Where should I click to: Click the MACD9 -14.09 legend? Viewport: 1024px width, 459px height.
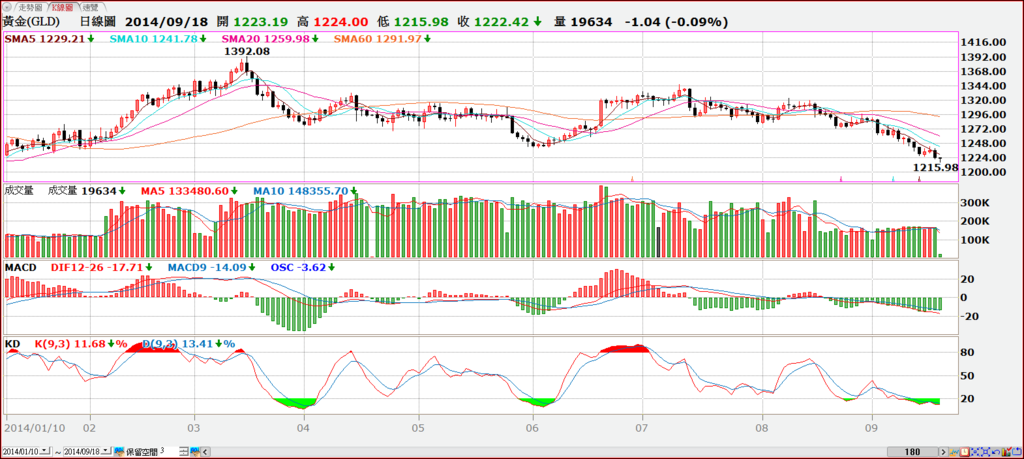tap(212, 267)
